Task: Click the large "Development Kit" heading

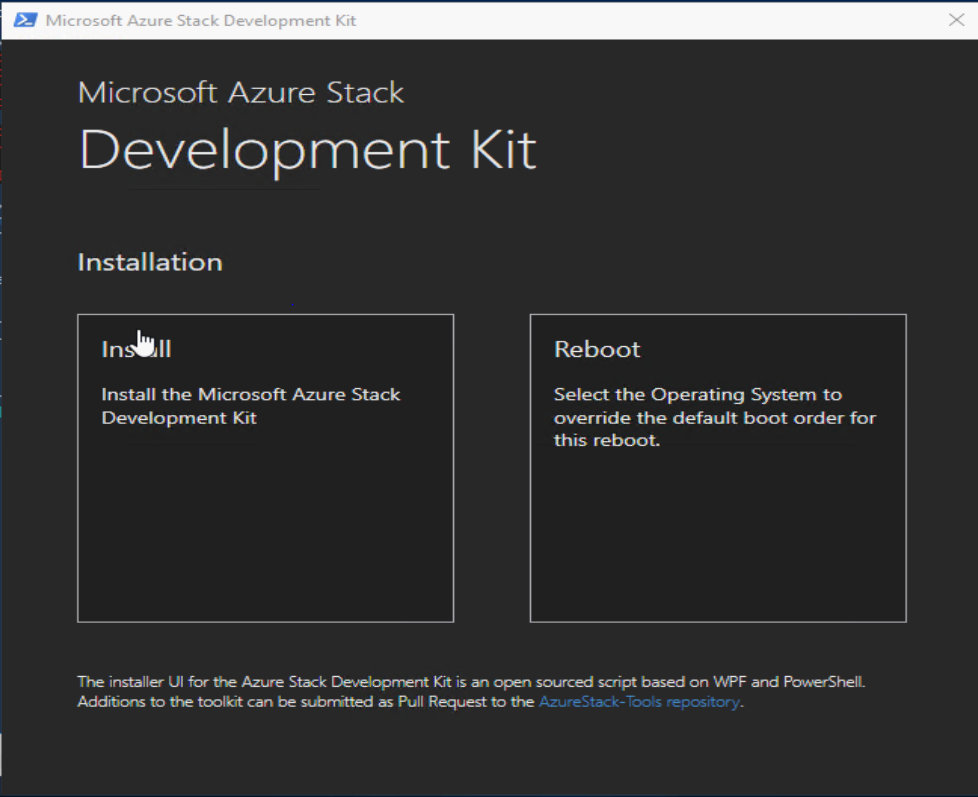Action: [307, 152]
